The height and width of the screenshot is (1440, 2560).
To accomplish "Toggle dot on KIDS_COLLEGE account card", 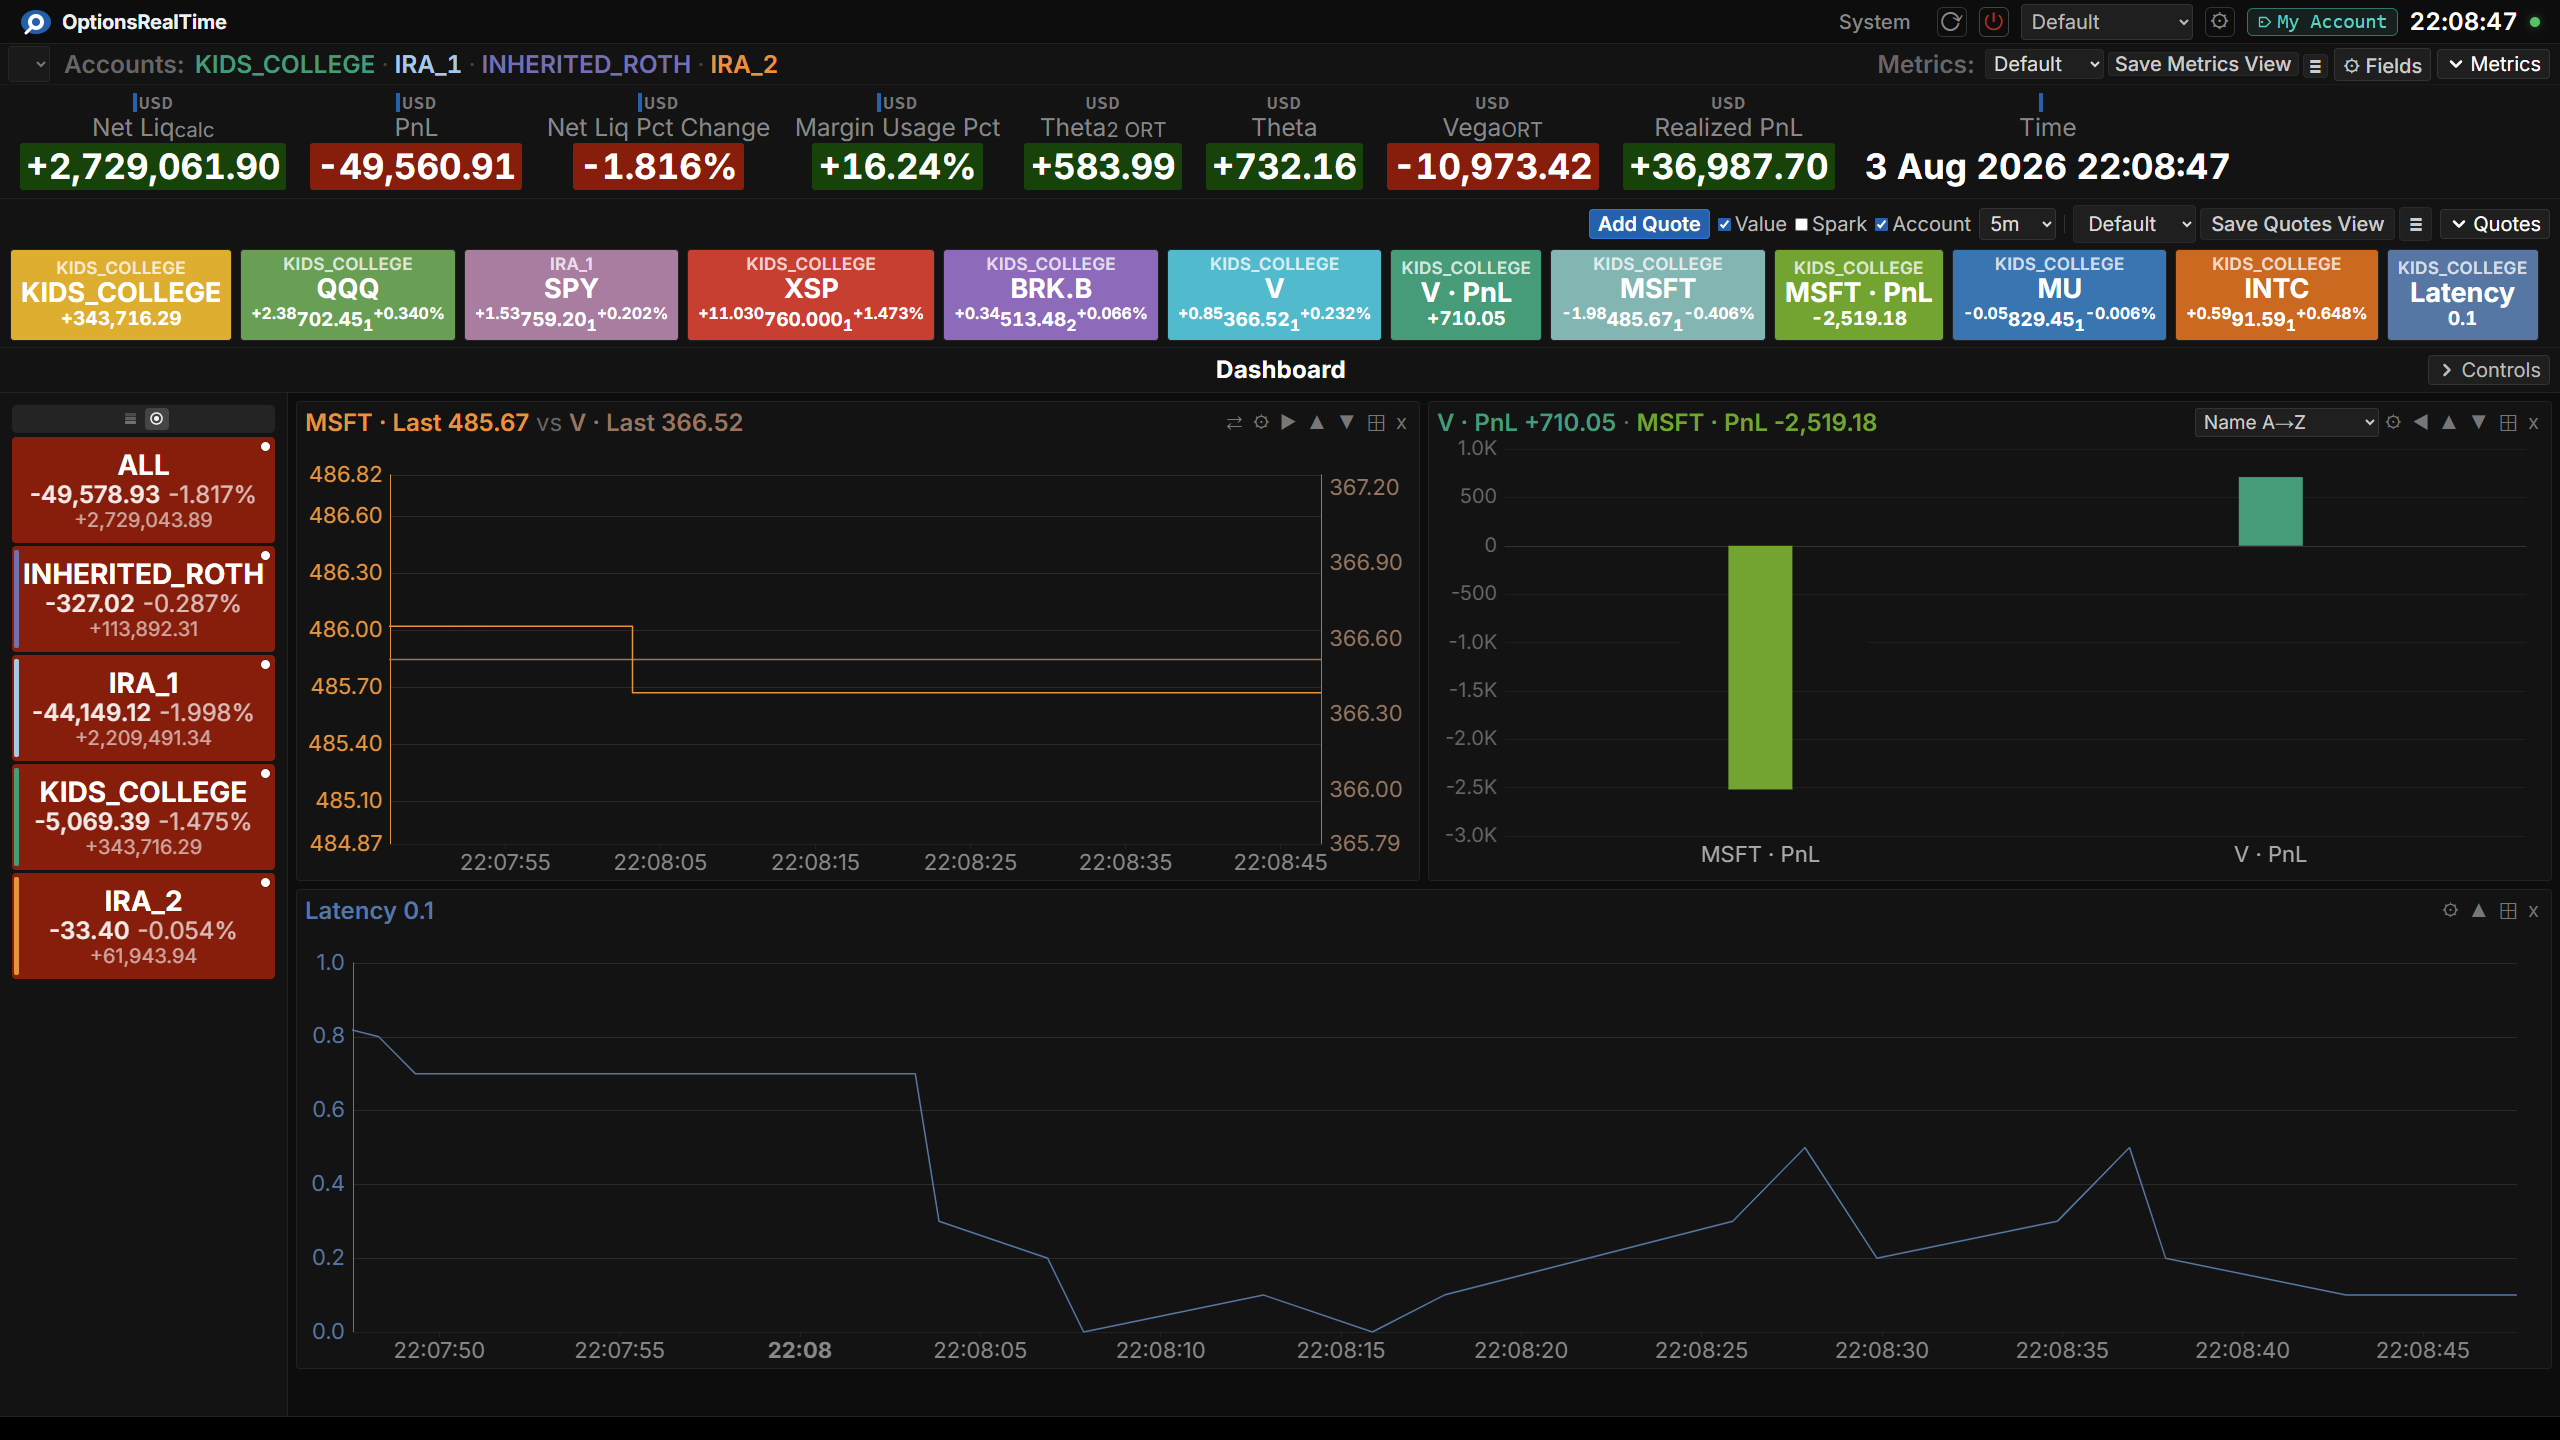I will point(265,774).
